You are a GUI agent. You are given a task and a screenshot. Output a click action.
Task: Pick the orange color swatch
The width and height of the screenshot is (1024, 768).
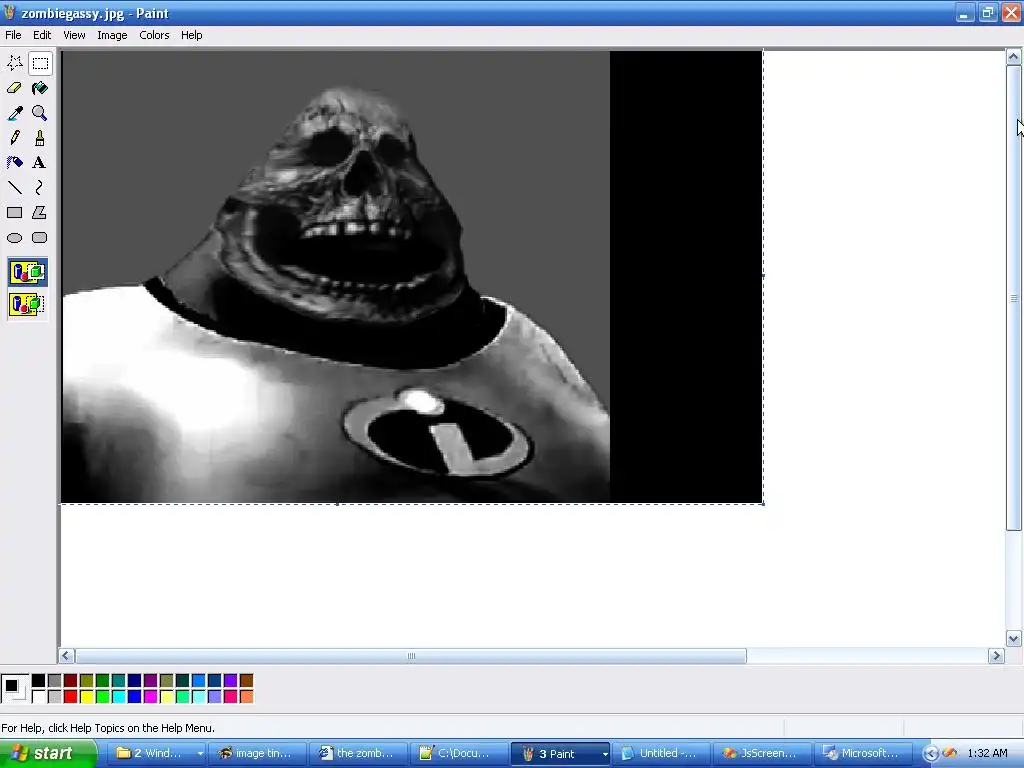point(246,697)
